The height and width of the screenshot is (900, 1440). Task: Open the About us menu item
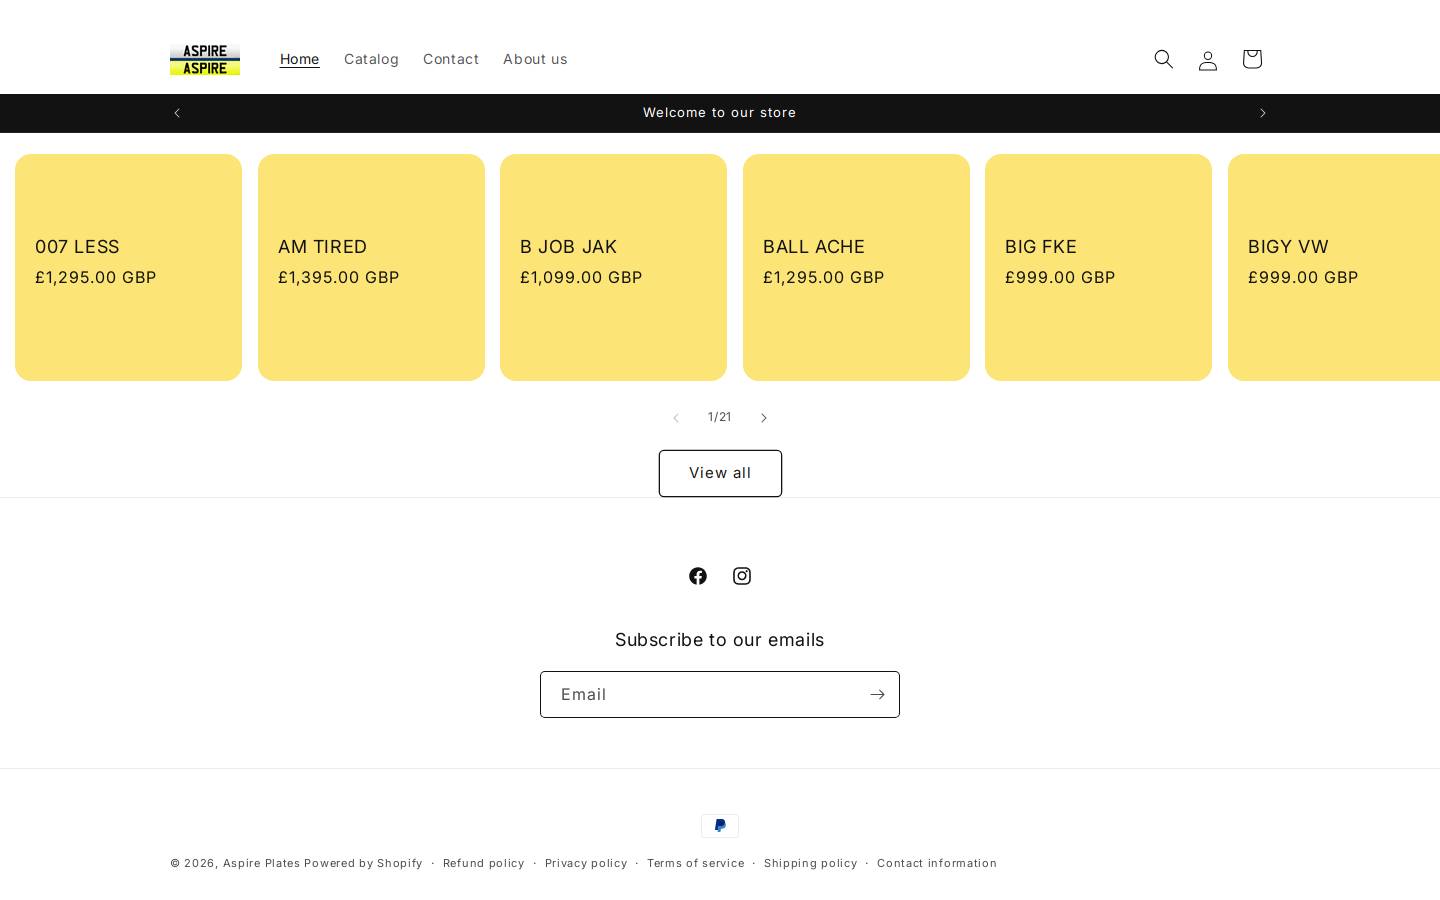pos(535,59)
